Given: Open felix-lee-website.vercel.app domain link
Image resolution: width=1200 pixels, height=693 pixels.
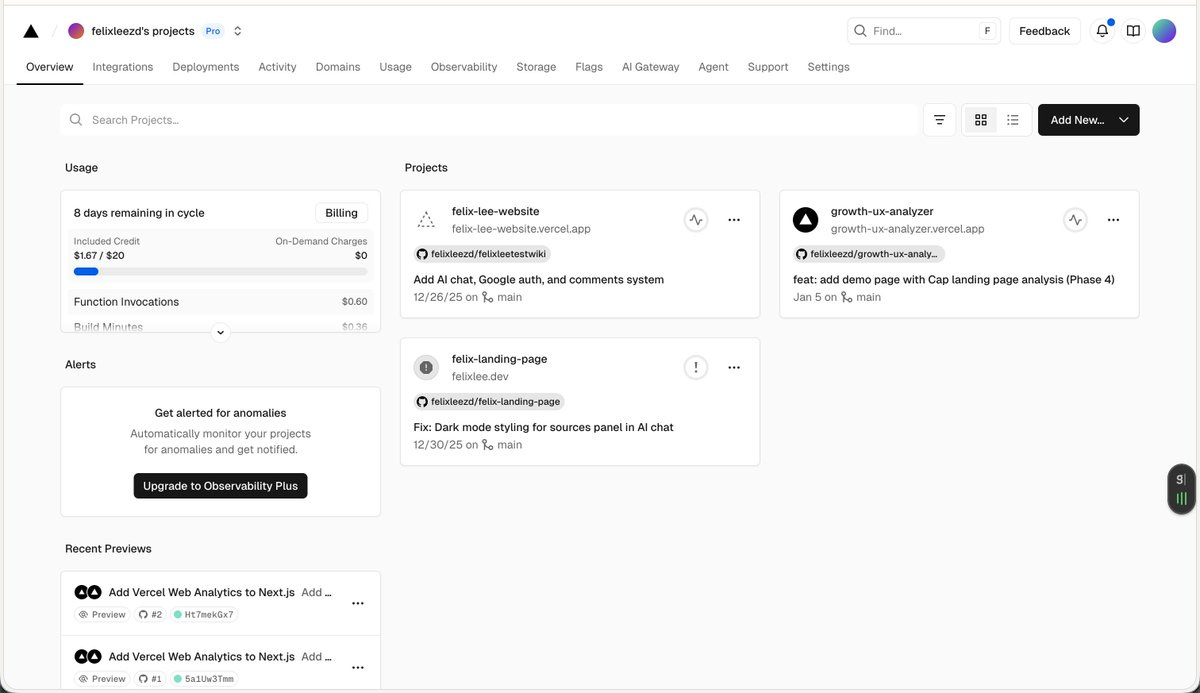Looking at the screenshot, I should tap(521, 229).
